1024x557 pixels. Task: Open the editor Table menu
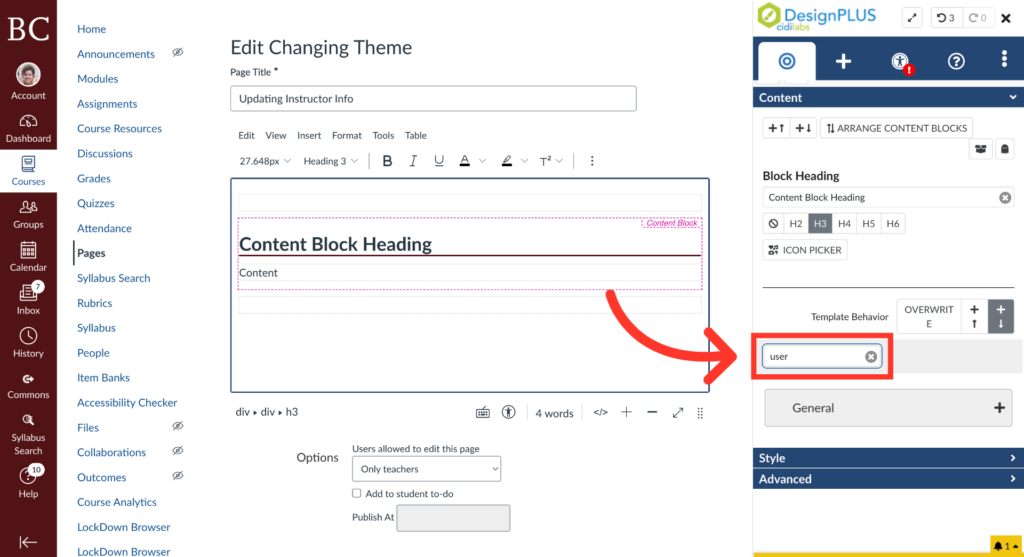pyautogui.click(x=415, y=135)
